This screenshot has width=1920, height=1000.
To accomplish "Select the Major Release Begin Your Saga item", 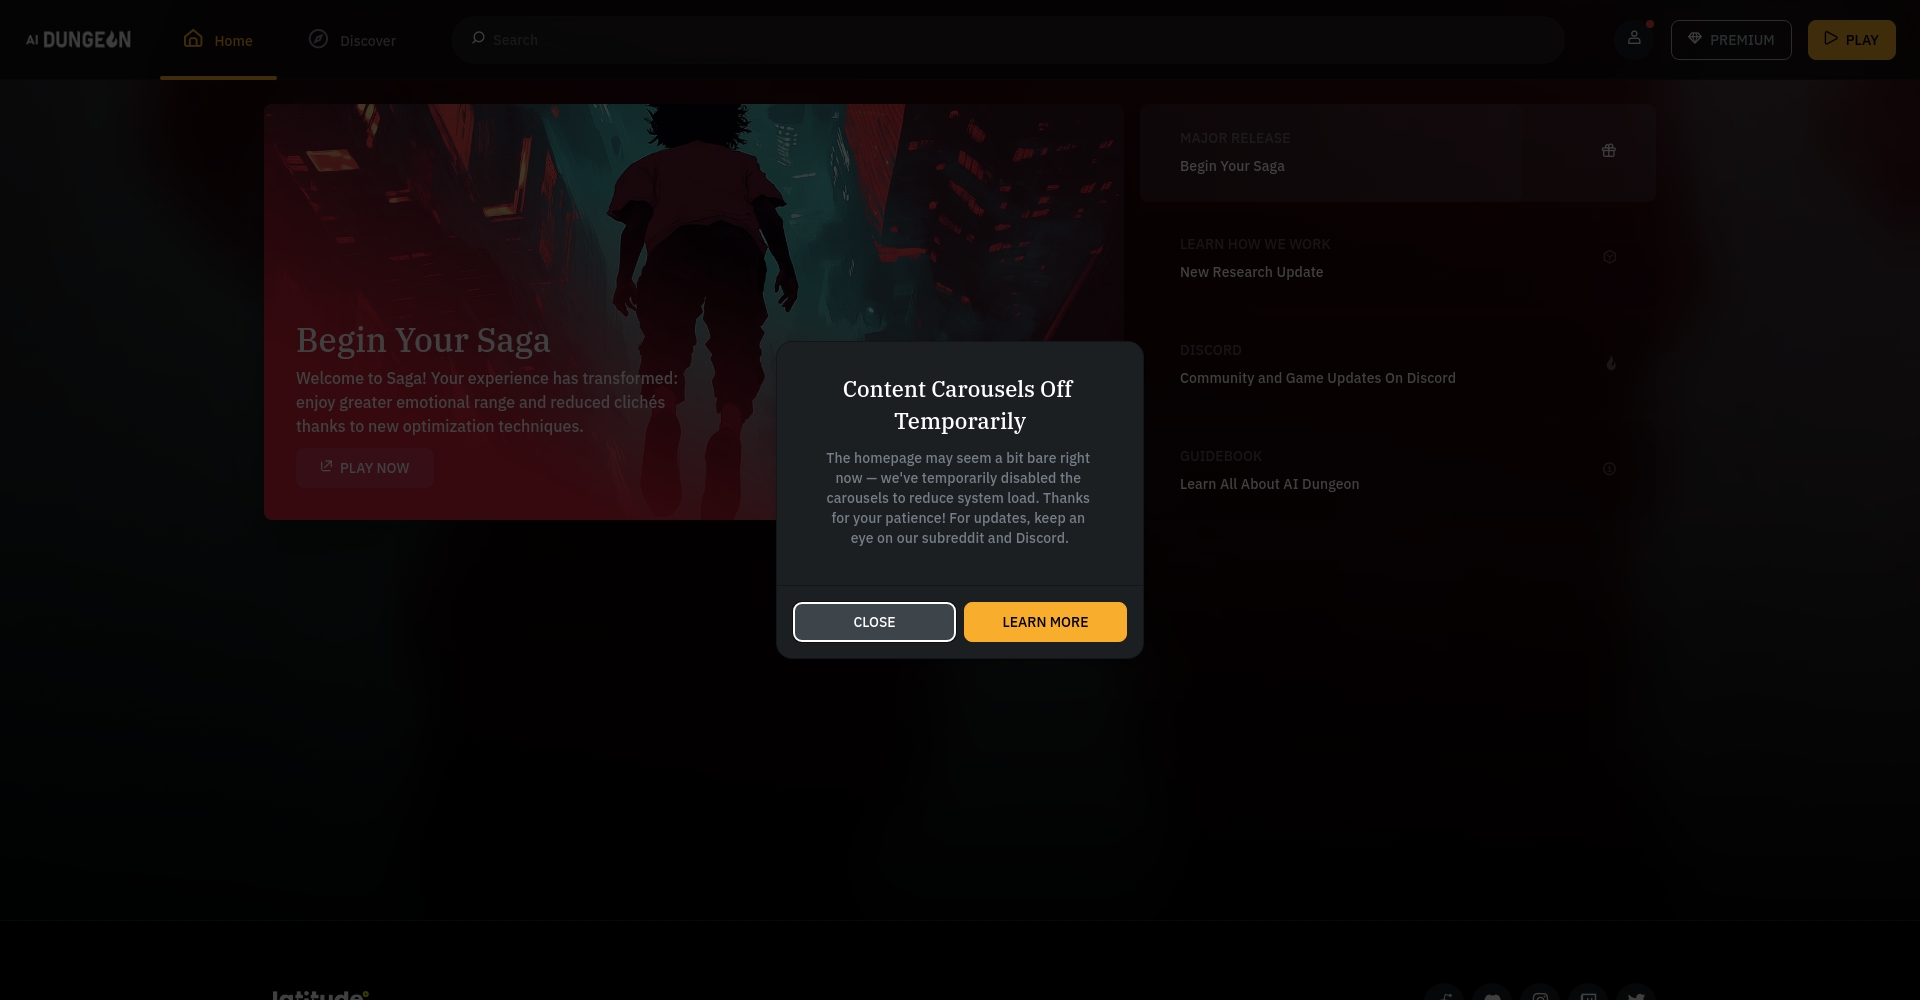I will (x=1398, y=152).
